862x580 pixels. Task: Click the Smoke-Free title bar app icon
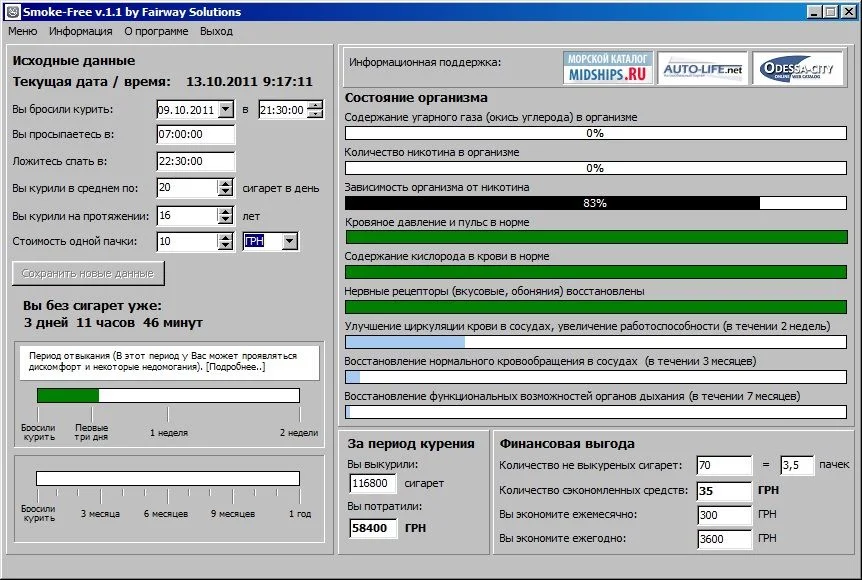[10, 12]
